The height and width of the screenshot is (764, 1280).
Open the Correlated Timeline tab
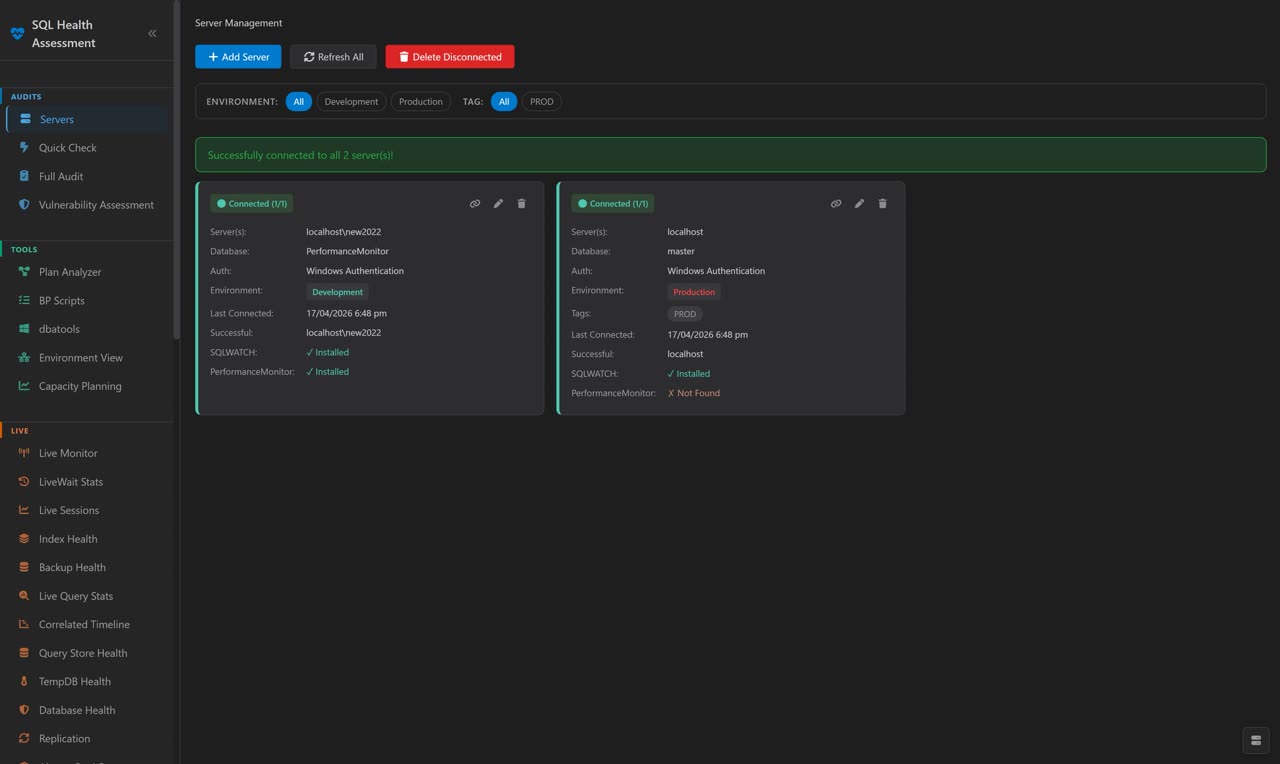click(84, 624)
